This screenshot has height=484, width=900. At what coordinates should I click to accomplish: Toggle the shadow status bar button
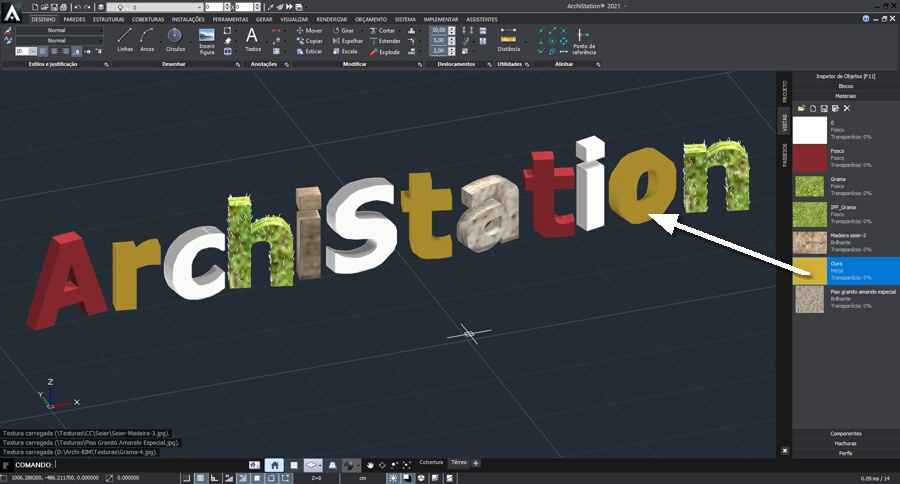[x=407, y=478]
